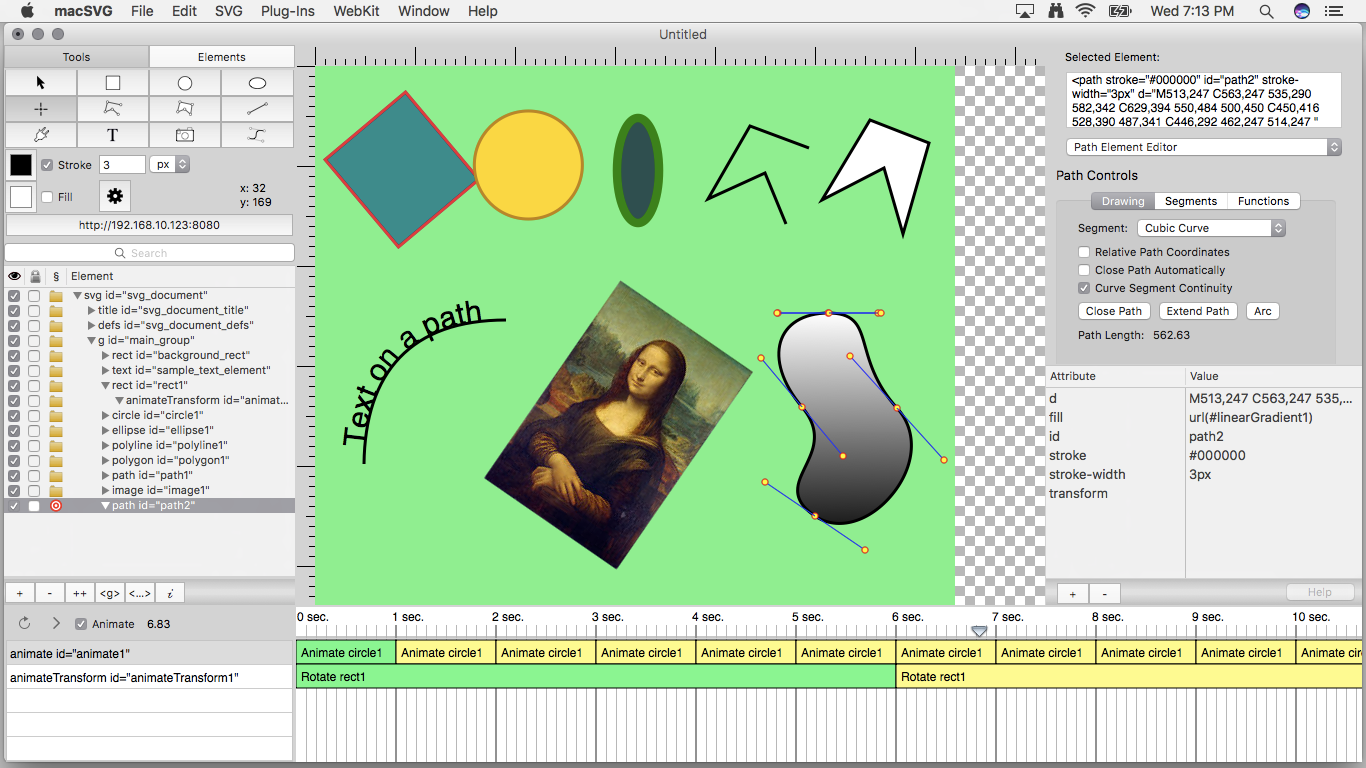The height and width of the screenshot is (768, 1366).
Task: Expand the image1 tree item
Action: (106, 491)
